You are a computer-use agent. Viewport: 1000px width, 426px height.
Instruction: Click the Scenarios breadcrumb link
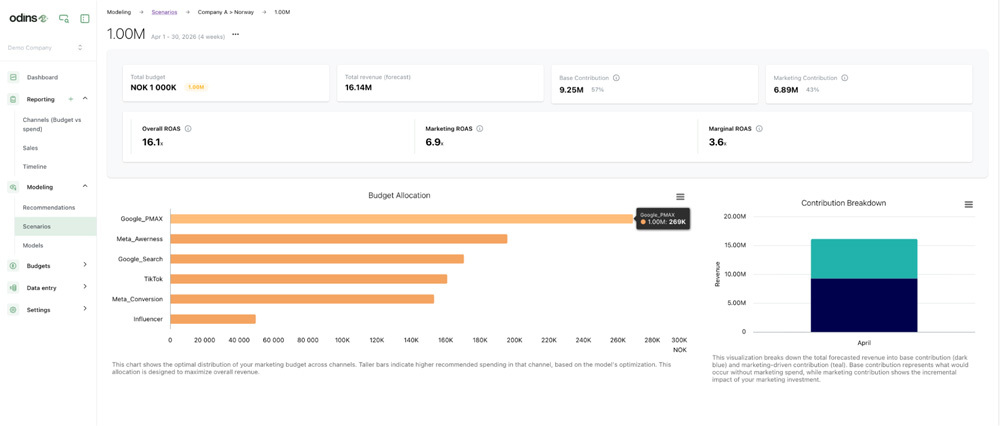pyautogui.click(x=164, y=12)
